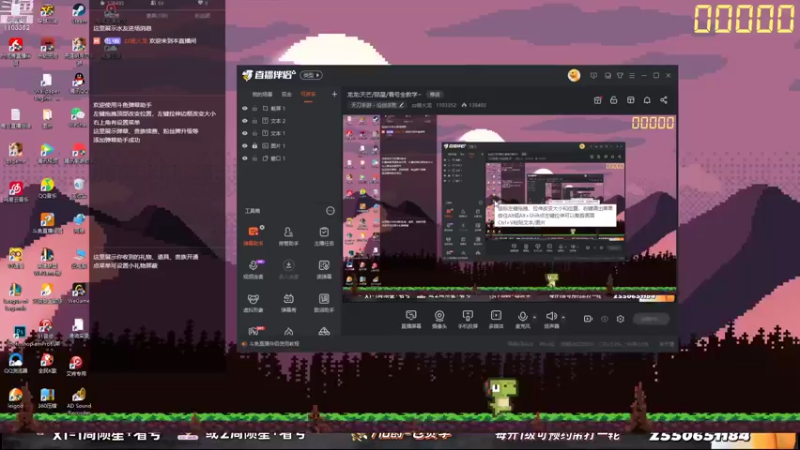Image resolution: width=800 pixels, height=450 pixels.
Task: Open the gift box icon with red dot
Action: [x=597, y=100]
